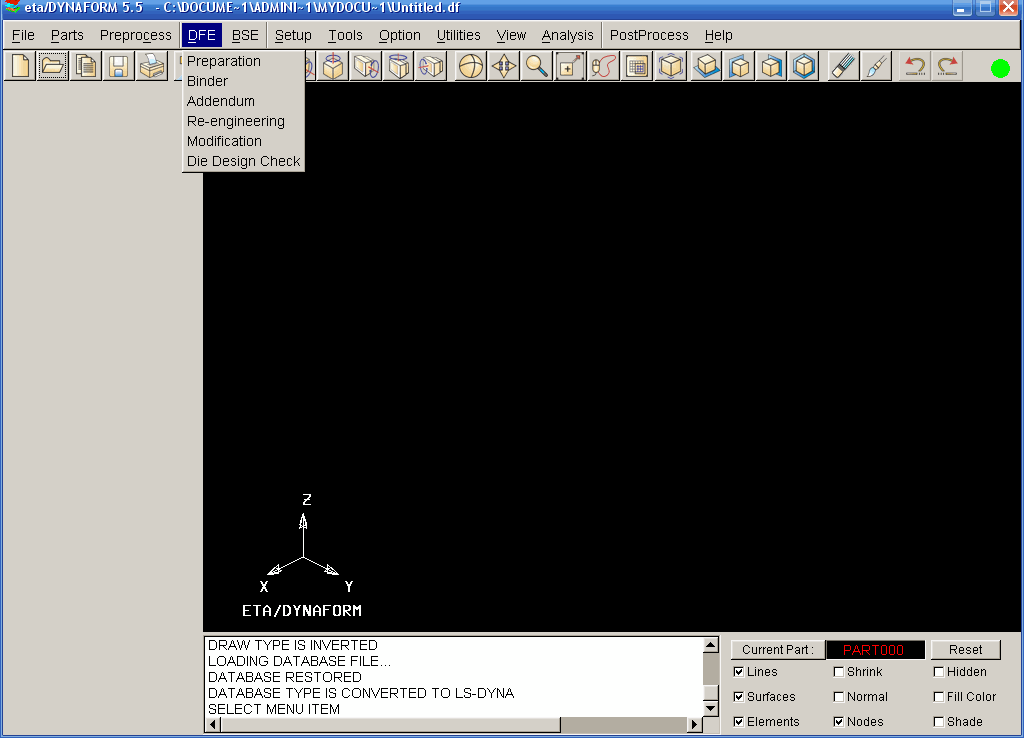Viewport: 1024px width, 738px height.
Task: Switch to left view cube icon
Action: 739,66
